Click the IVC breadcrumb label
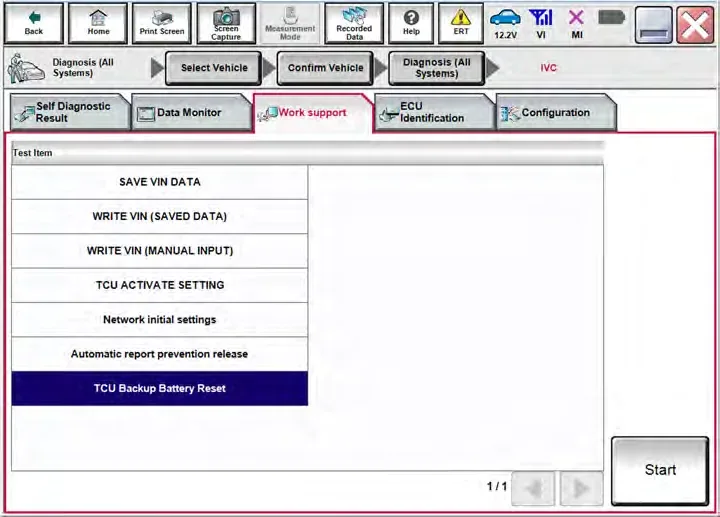The width and height of the screenshot is (720, 517). 548,68
